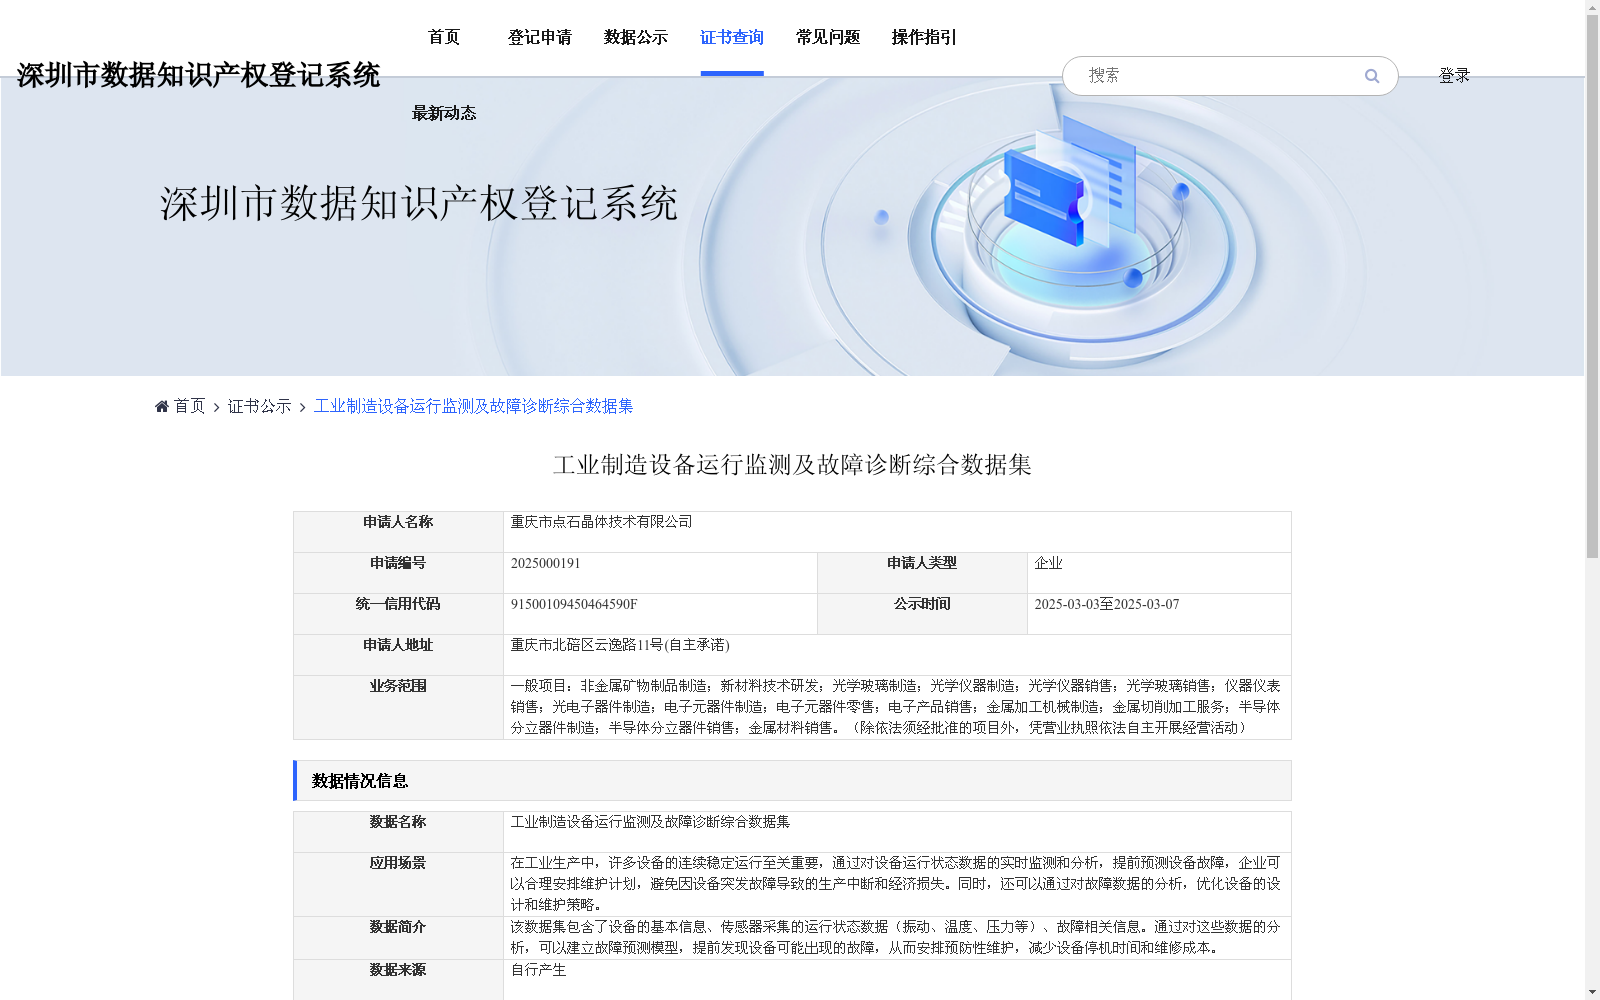Click the 申请编号 label cell
Viewport: 1600px width, 1000px height.
click(398, 573)
